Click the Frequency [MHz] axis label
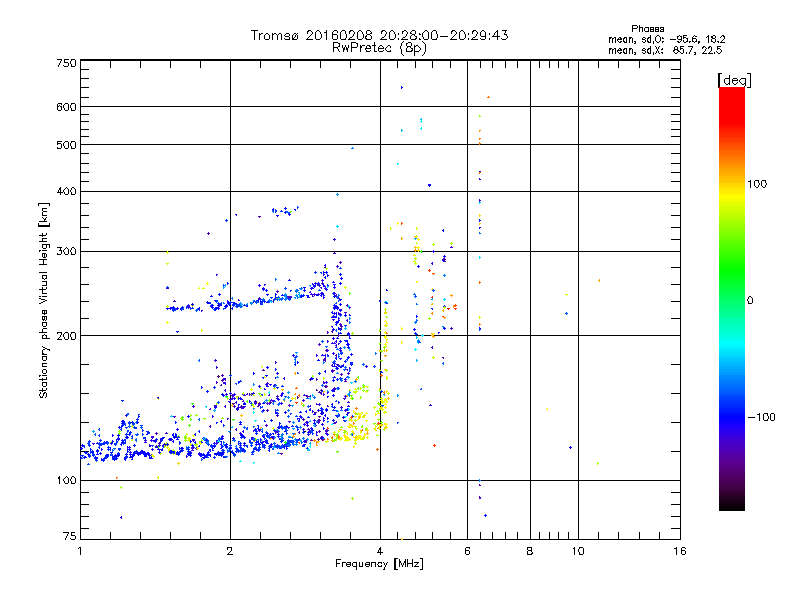This screenshot has width=800, height=600. [379, 564]
